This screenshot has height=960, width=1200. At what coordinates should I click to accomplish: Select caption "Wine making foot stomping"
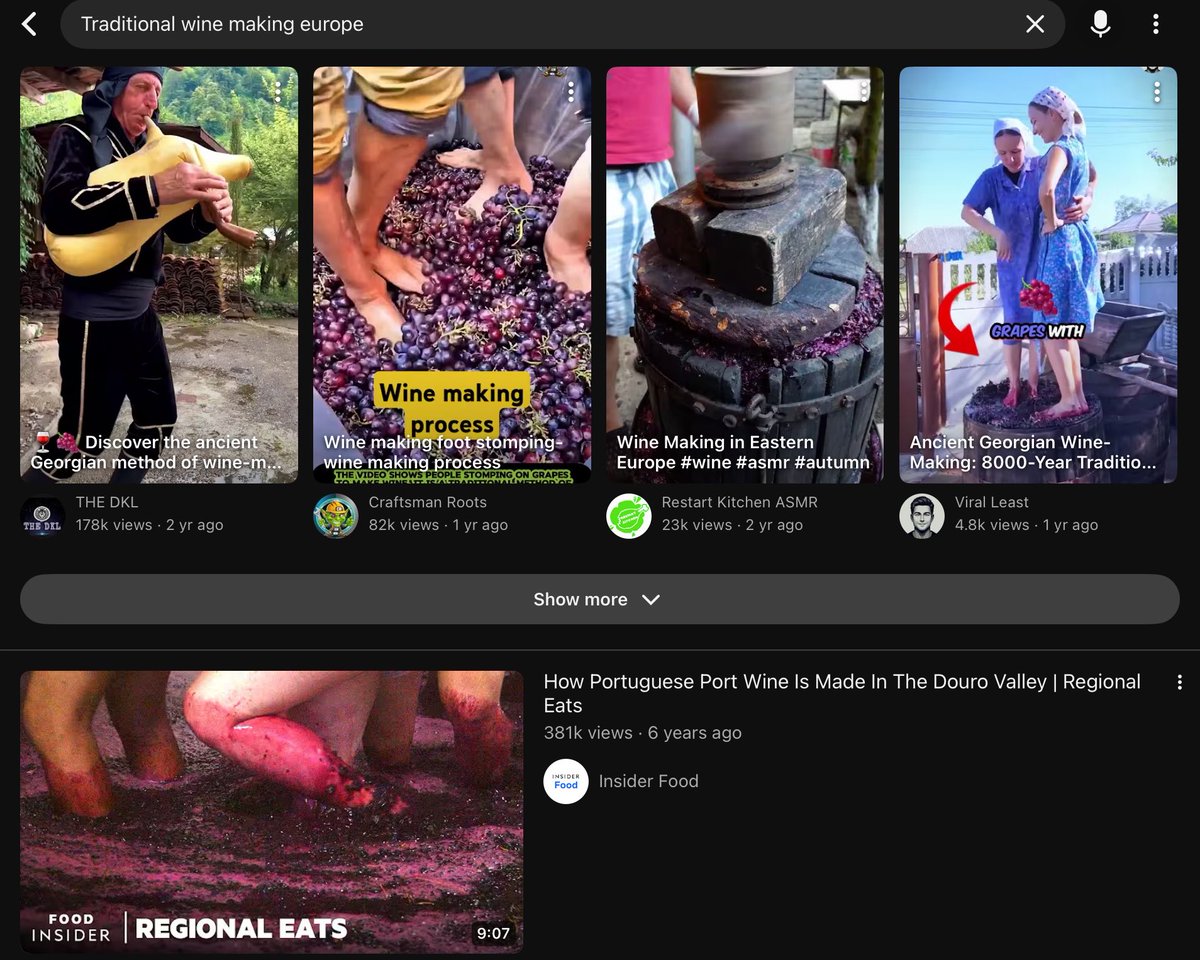pyautogui.click(x=443, y=452)
